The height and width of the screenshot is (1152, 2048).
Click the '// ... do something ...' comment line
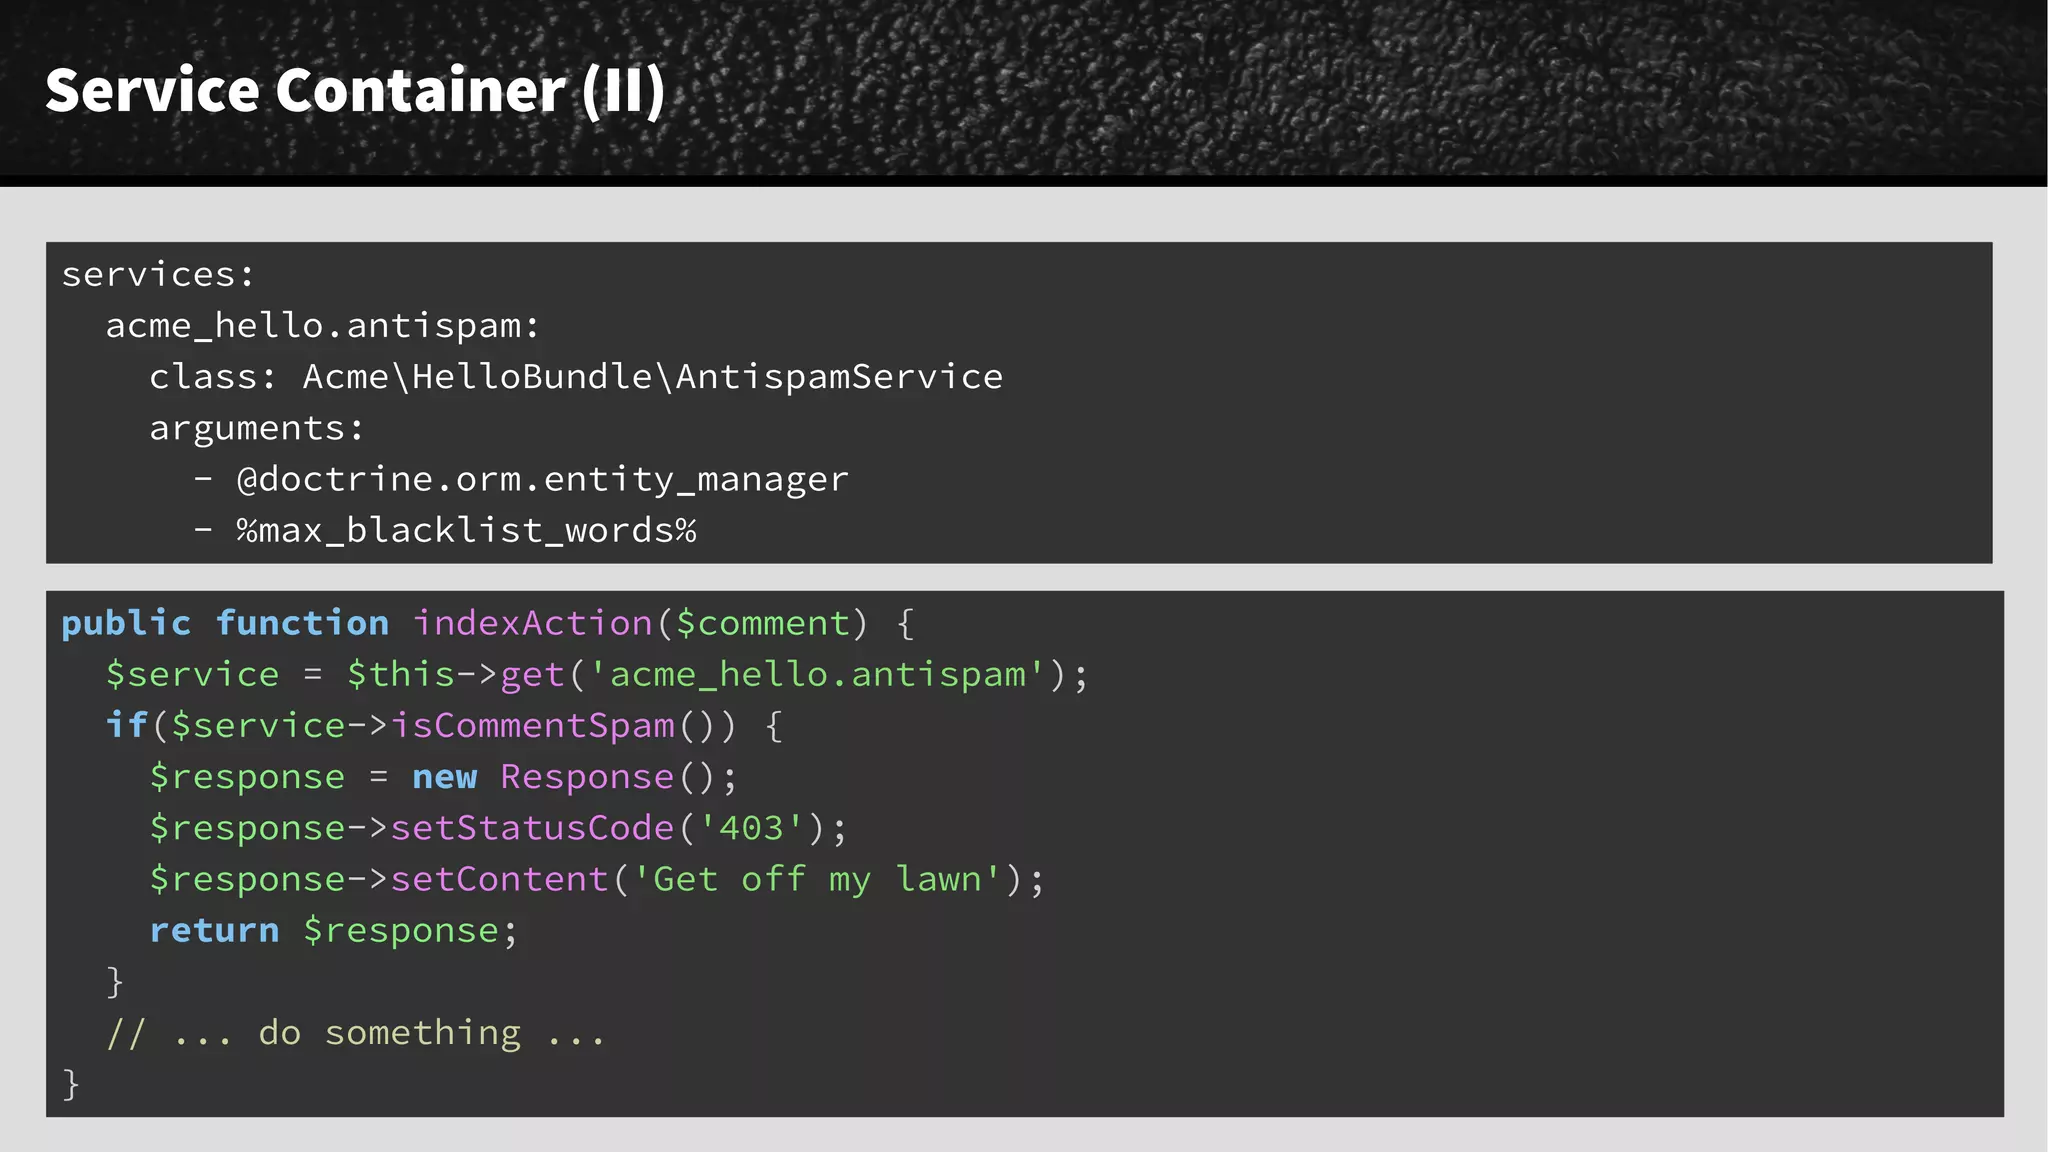pyautogui.click(x=356, y=1033)
